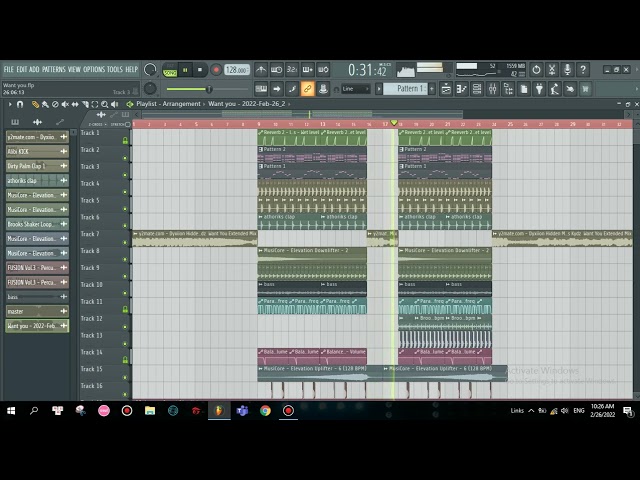Select the pencil draw tool
The height and width of the screenshot is (480, 640).
tap(36, 104)
